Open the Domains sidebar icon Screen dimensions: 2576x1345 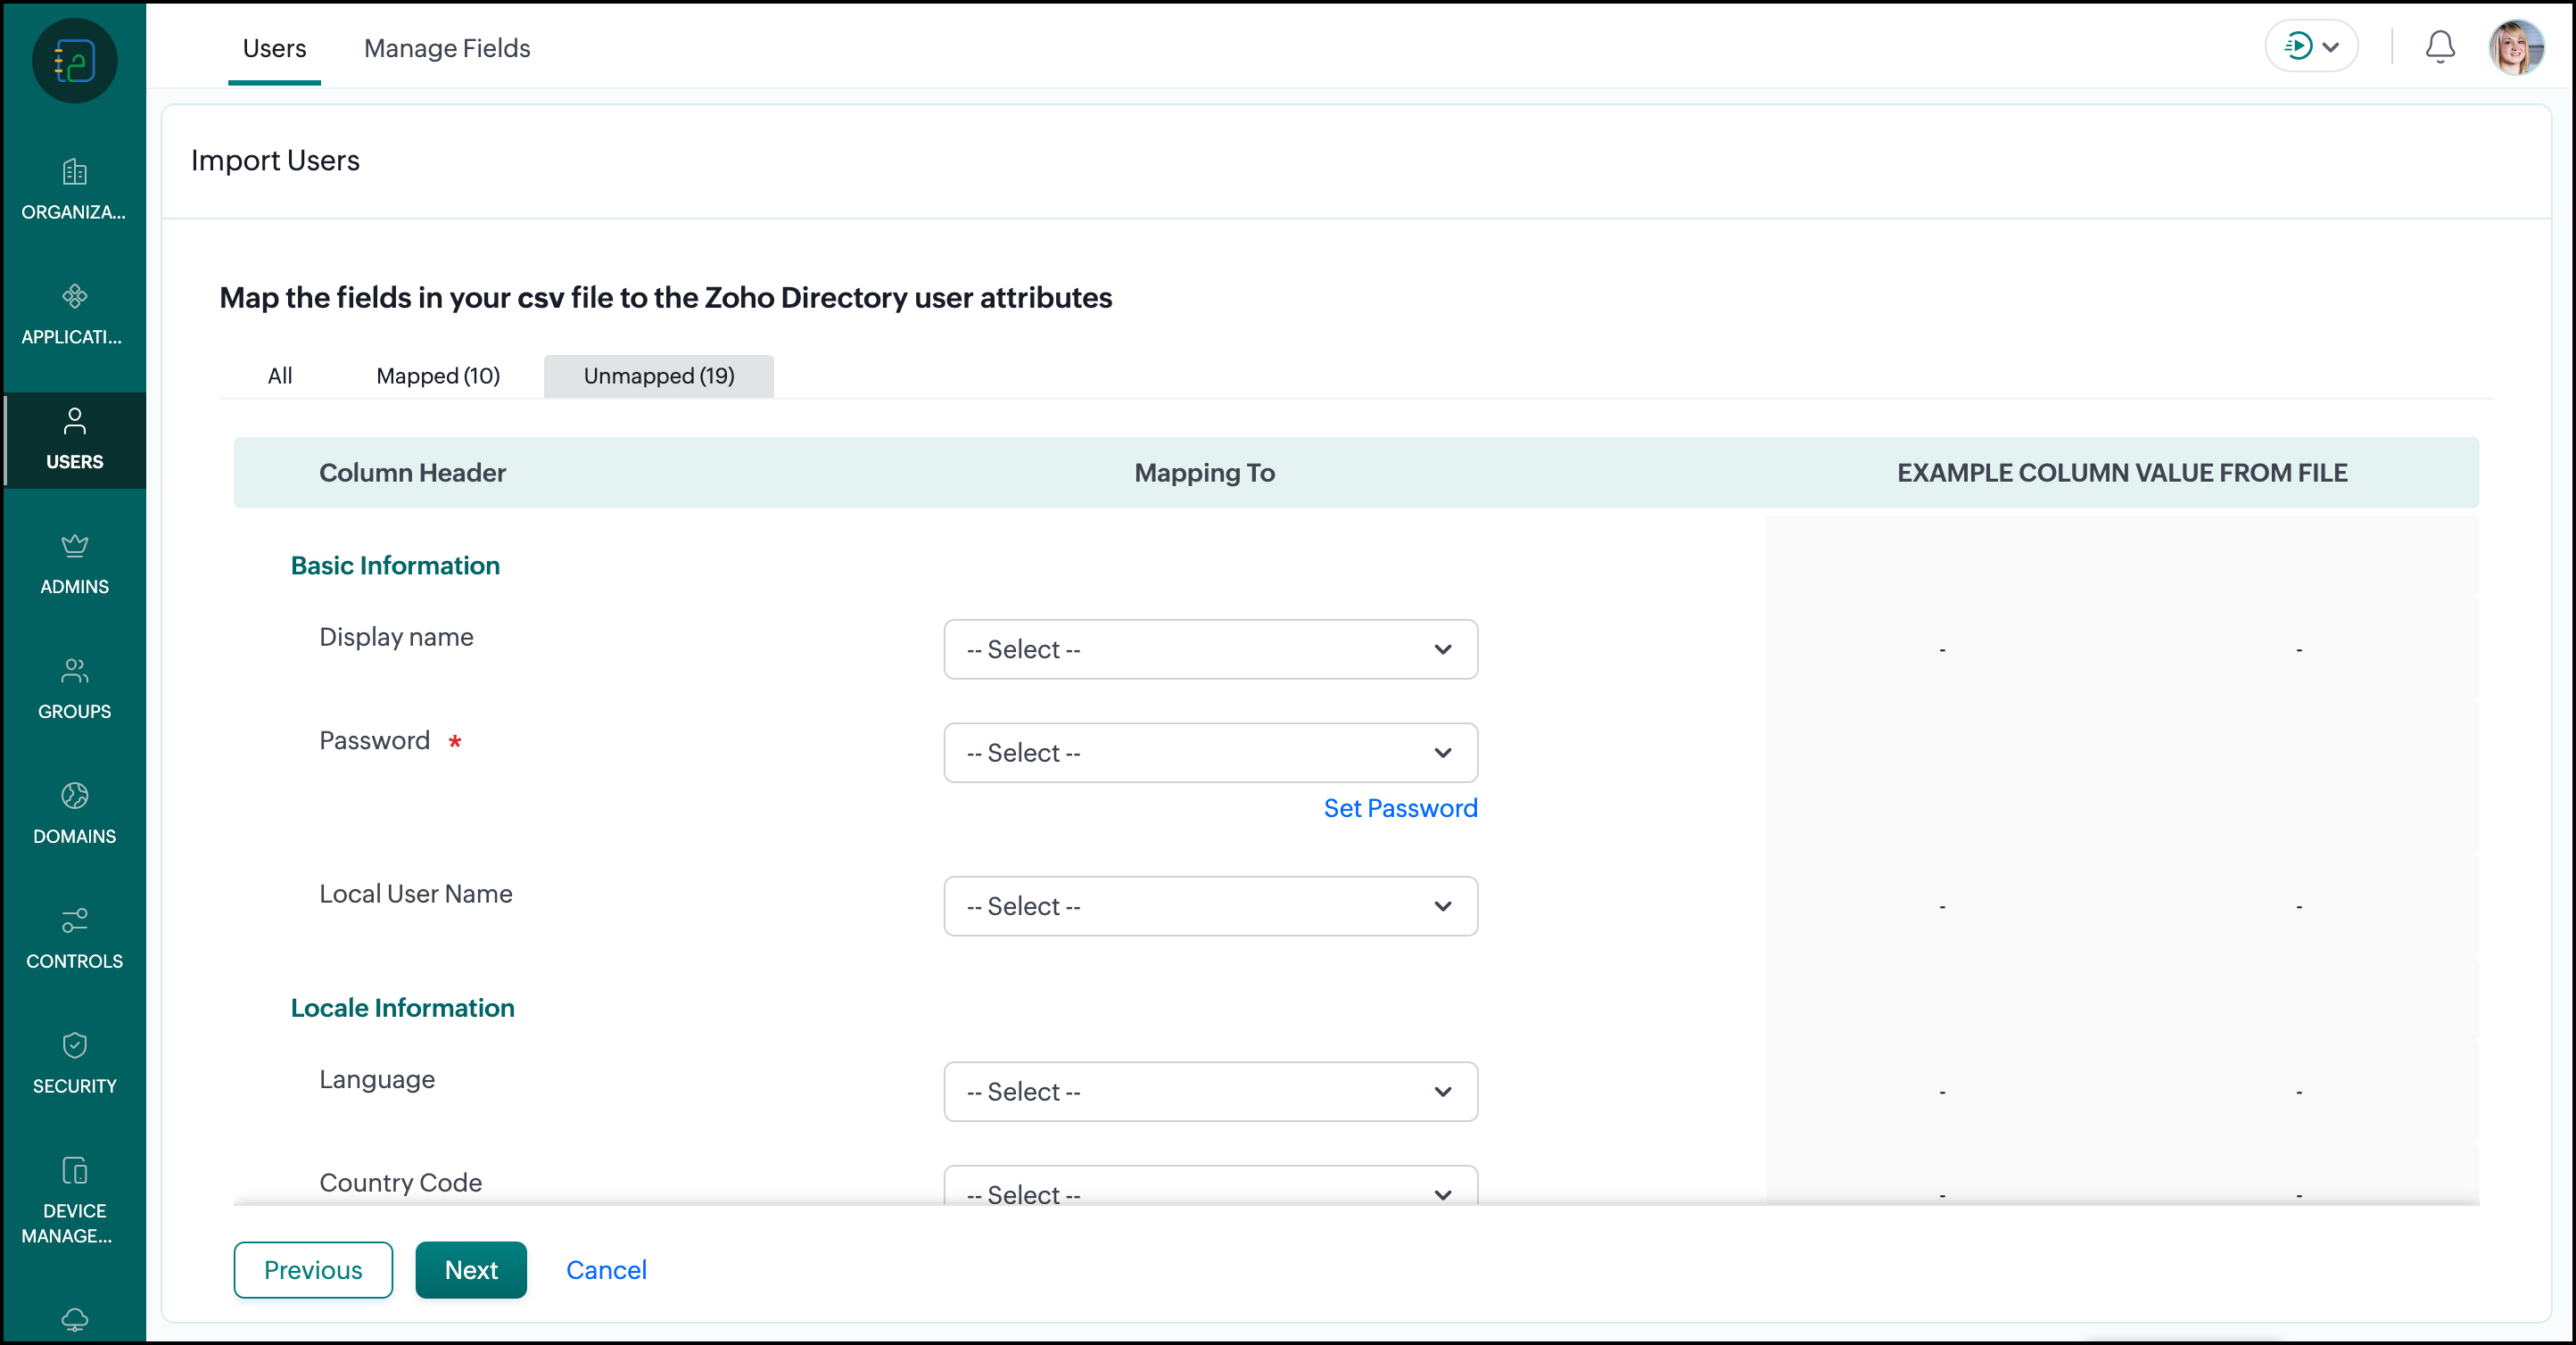[74, 796]
